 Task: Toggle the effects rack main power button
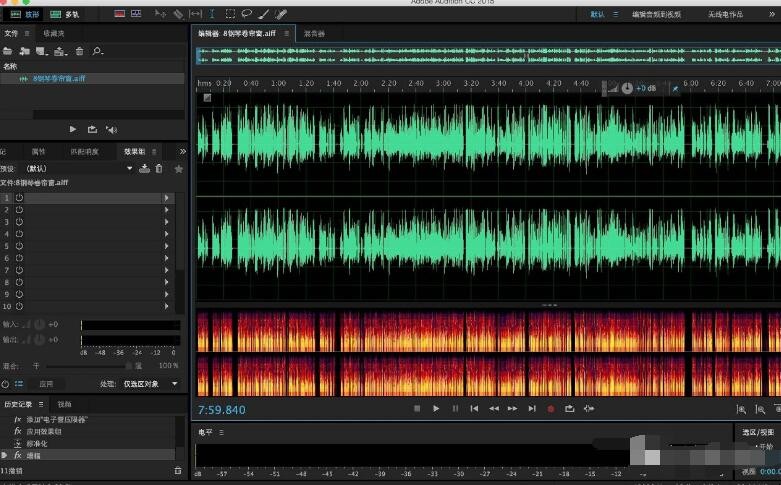click(5, 383)
